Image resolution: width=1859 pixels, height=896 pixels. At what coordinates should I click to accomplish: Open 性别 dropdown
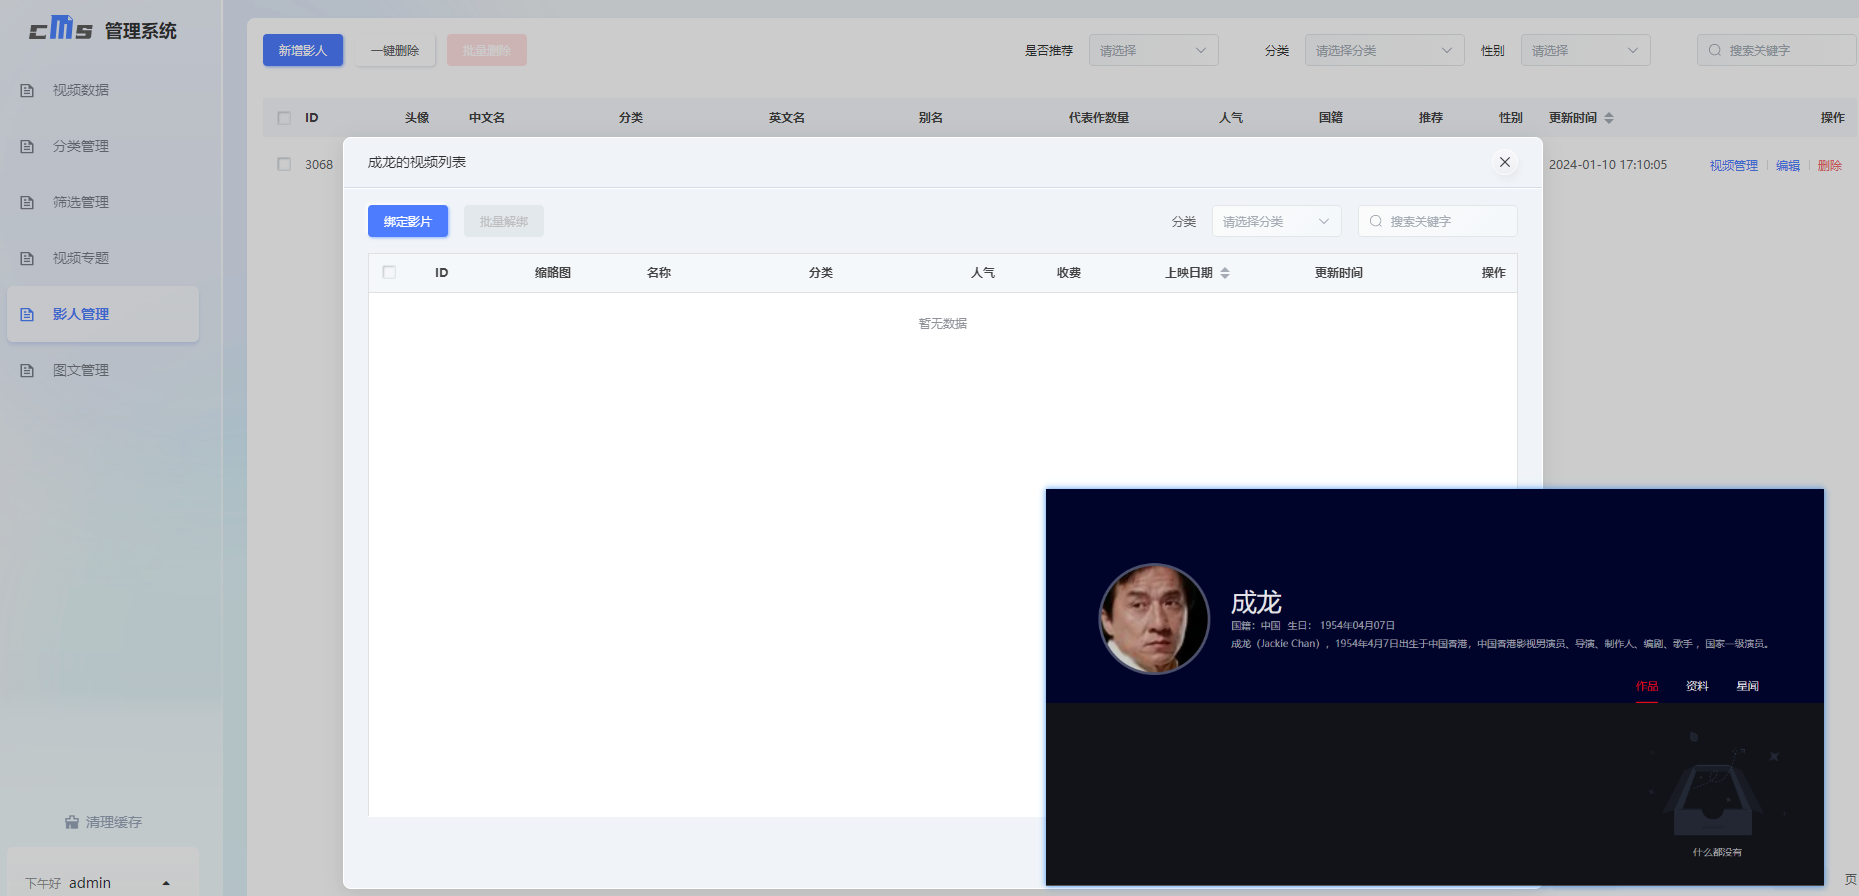[1585, 50]
